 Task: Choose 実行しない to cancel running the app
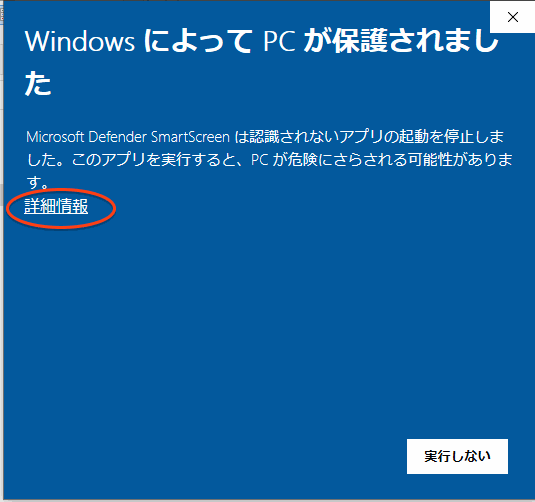tap(457, 456)
